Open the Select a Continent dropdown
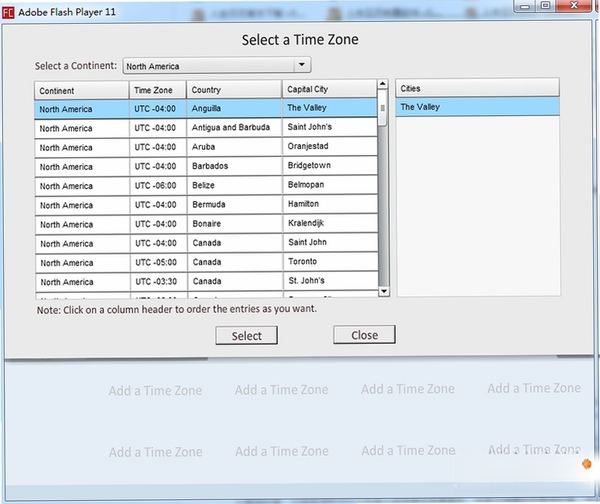The image size is (600, 504). [217, 65]
